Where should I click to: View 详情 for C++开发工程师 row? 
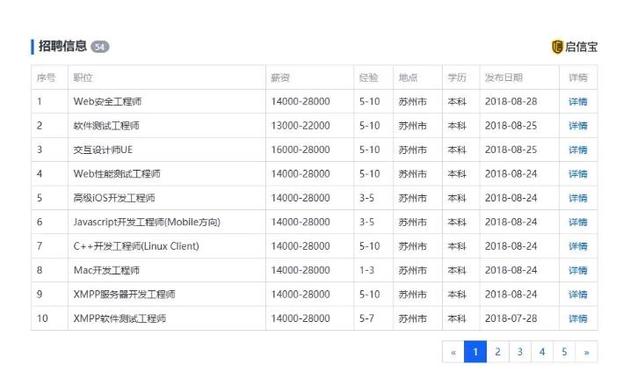pyautogui.click(x=578, y=246)
